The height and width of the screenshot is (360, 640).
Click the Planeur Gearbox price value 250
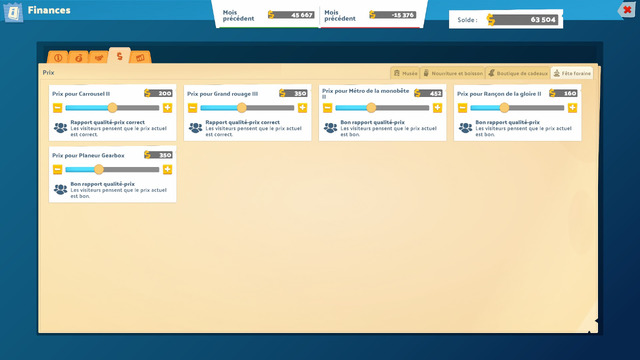point(158,155)
